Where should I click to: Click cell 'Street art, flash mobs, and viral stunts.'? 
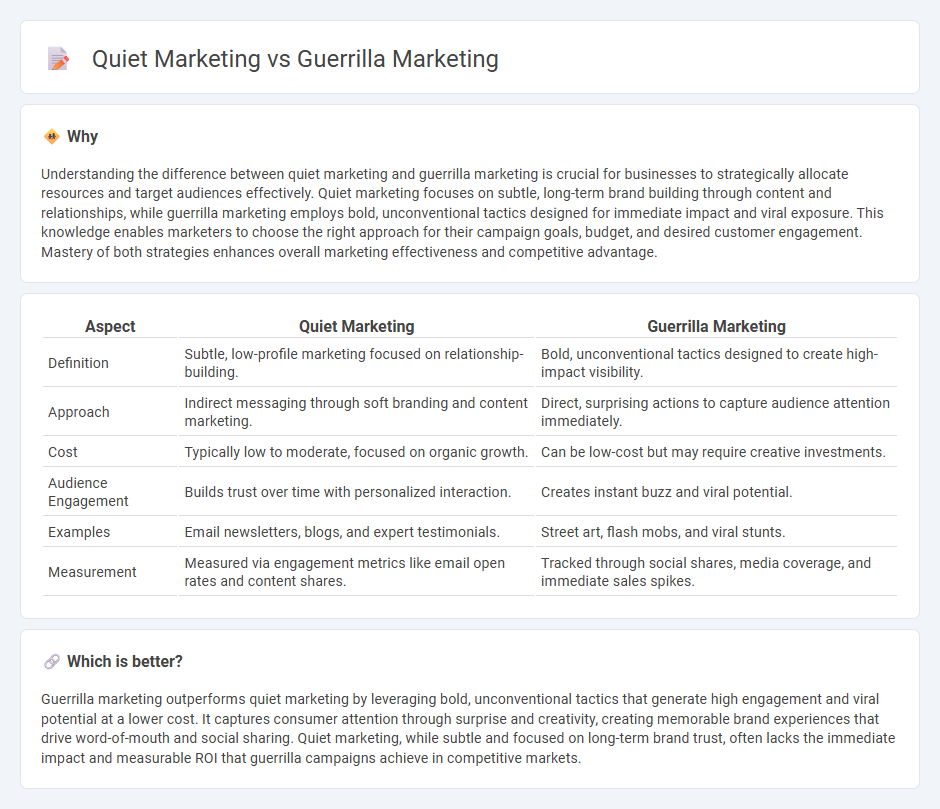pos(716,532)
